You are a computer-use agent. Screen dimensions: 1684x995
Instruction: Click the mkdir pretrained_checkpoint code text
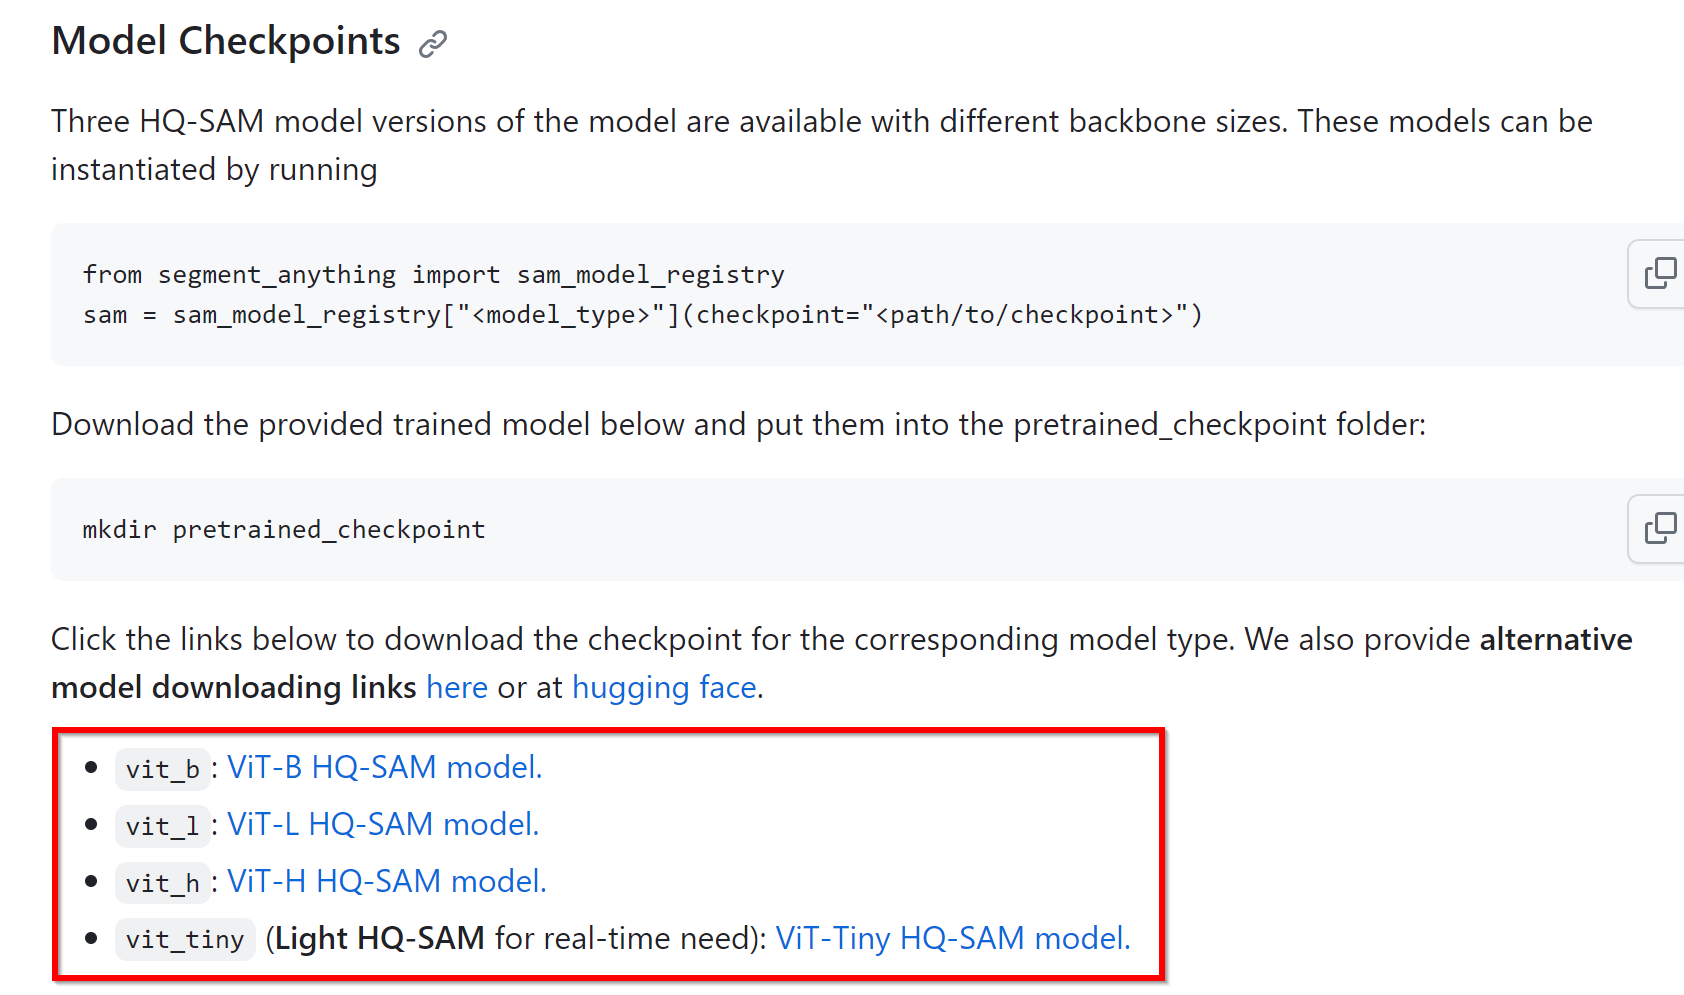[284, 530]
